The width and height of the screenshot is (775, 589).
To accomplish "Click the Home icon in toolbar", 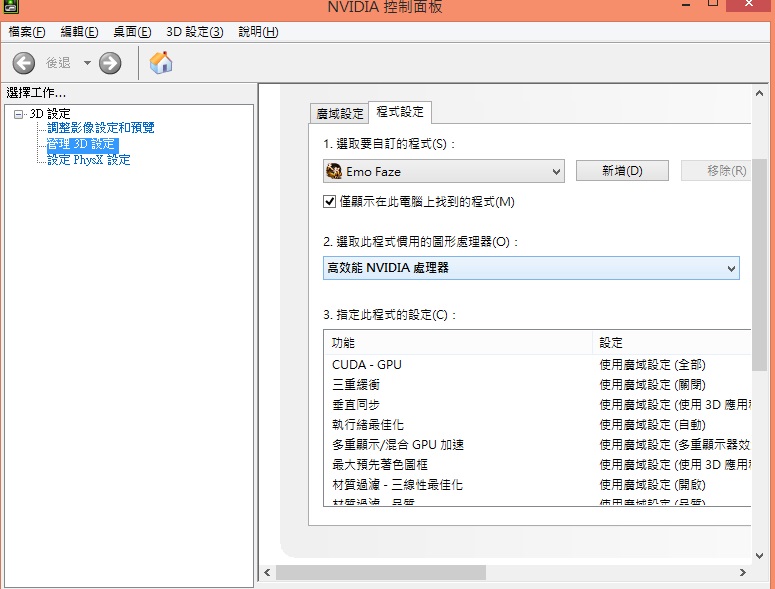I will tap(161, 63).
